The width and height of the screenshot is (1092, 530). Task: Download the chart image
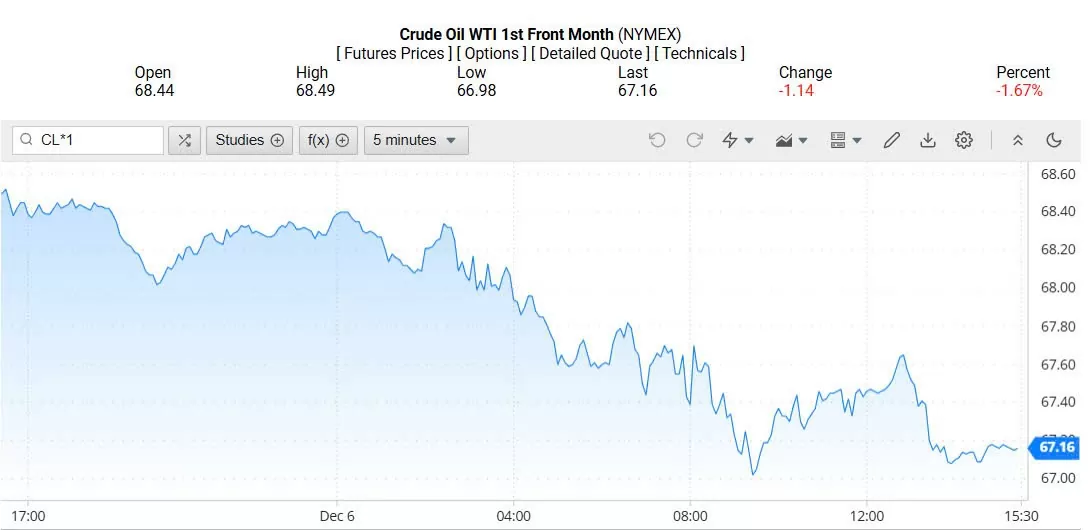click(927, 140)
